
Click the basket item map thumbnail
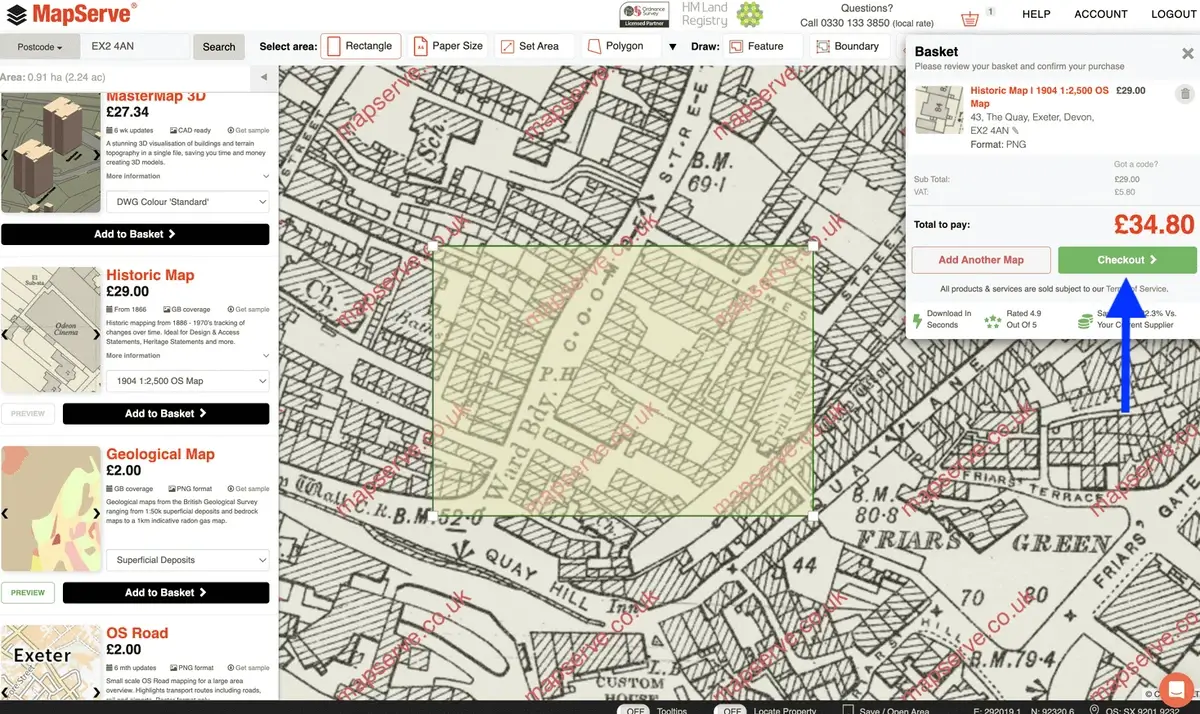(939, 110)
